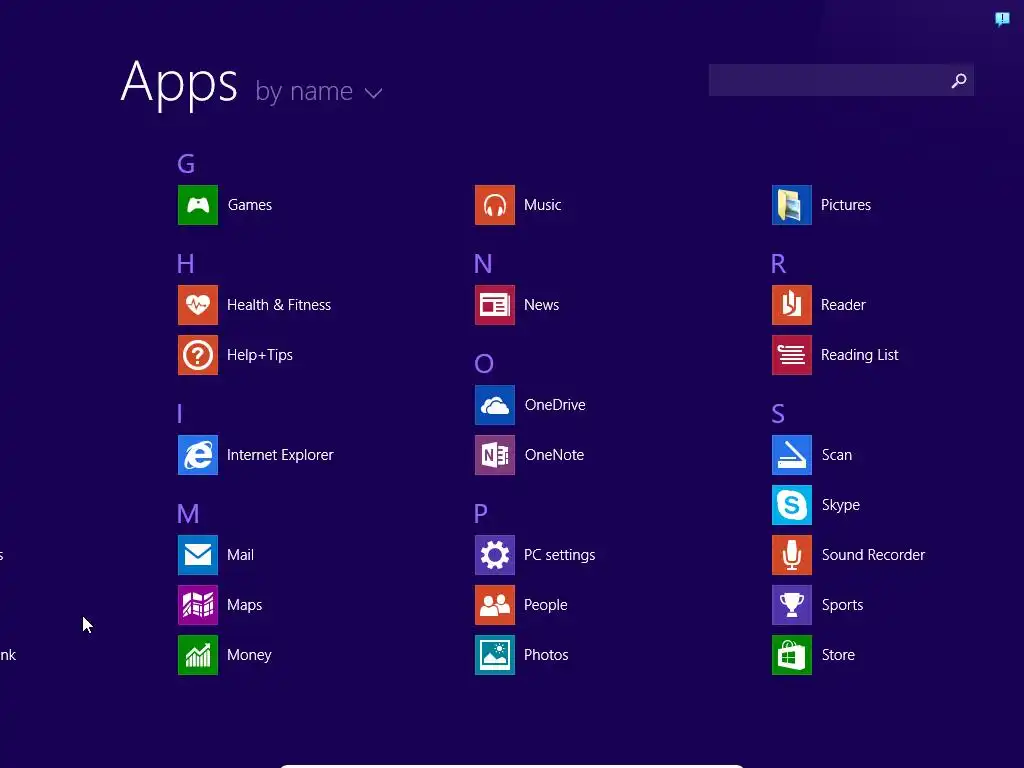Viewport: 1024px width, 768px height.
Task: Click the 'Games' label text
Action: click(250, 205)
